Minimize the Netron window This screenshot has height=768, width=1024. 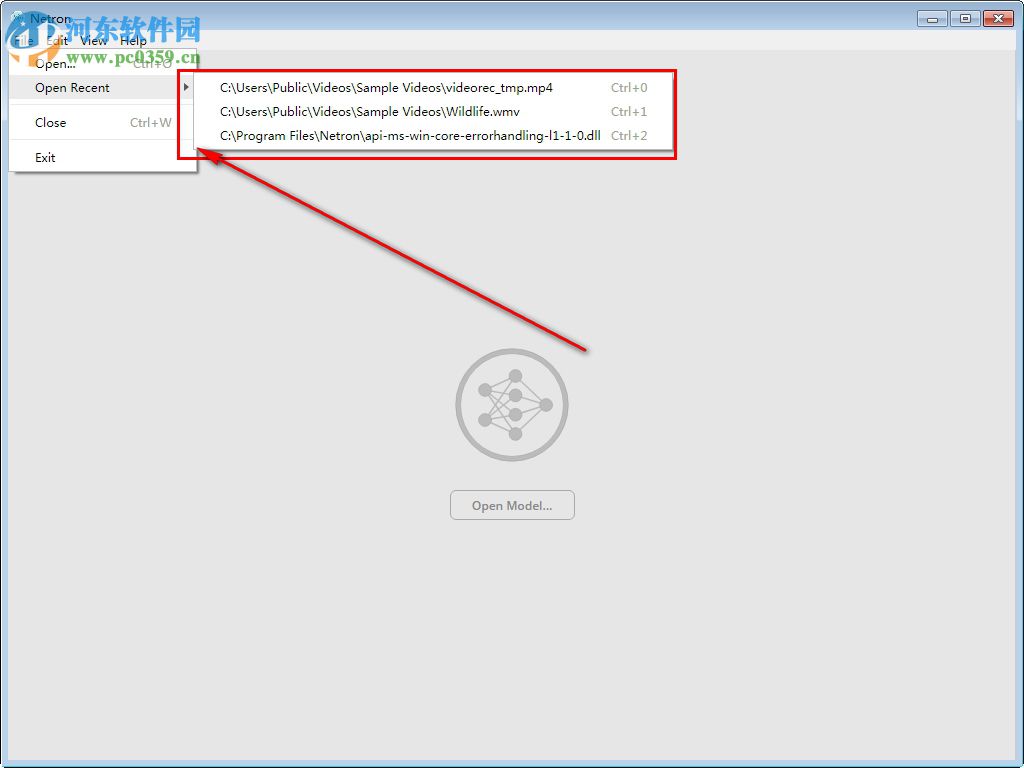tap(932, 19)
